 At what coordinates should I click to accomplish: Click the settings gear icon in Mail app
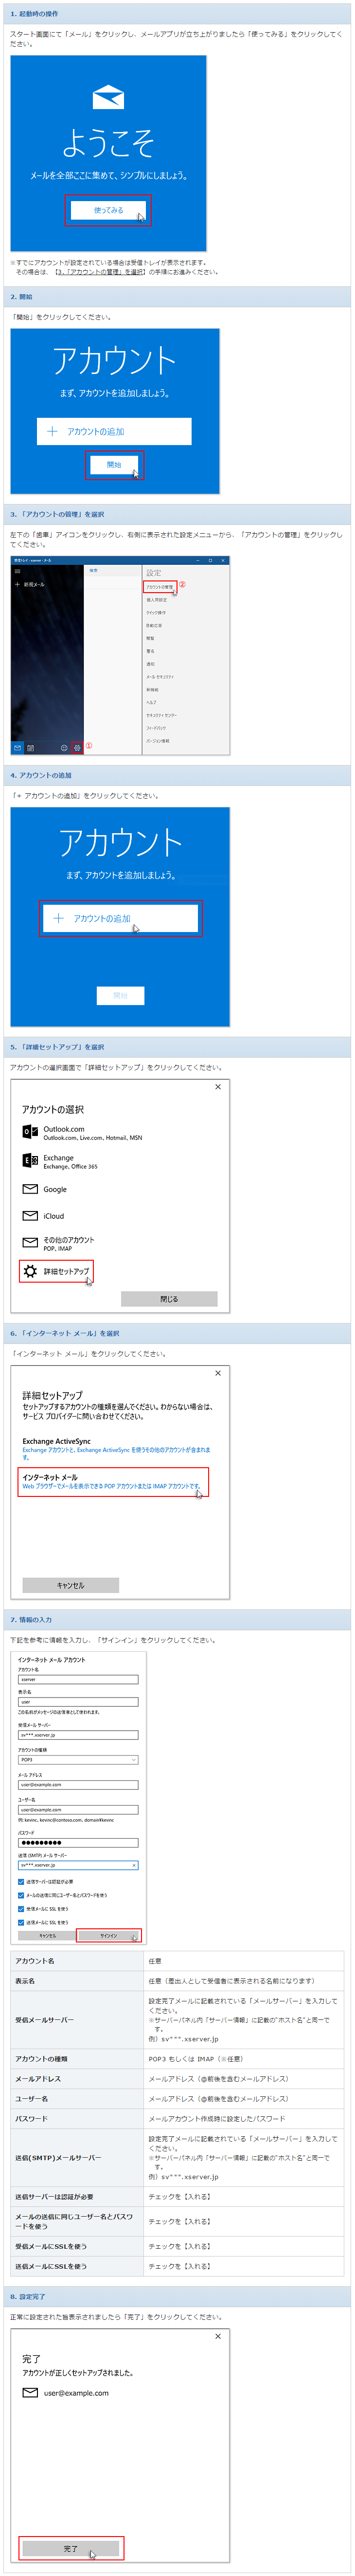(x=77, y=747)
